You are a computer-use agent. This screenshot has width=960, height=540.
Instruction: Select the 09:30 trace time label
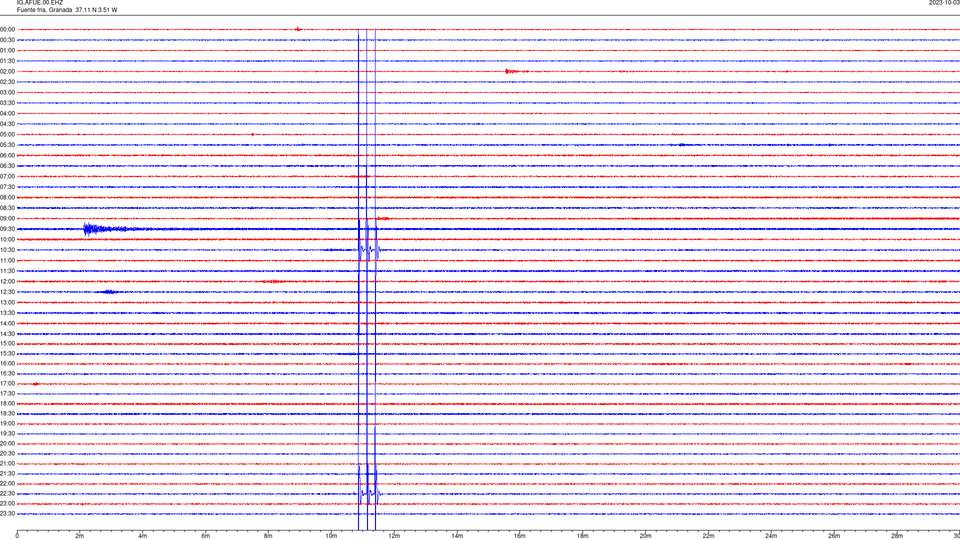[7, 229]
